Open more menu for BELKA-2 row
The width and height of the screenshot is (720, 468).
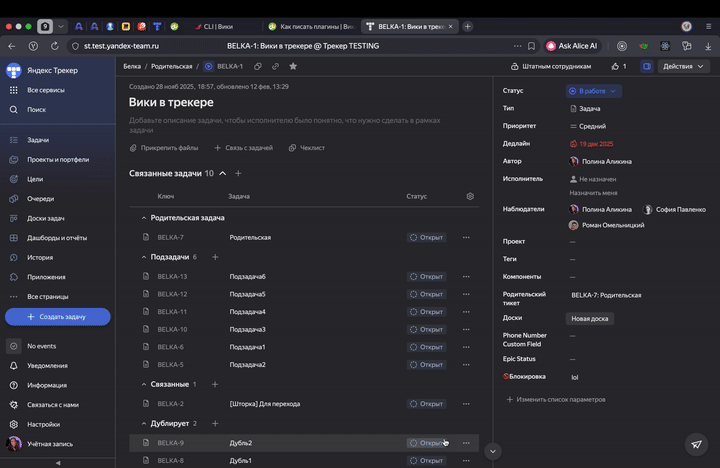(466, 404)
